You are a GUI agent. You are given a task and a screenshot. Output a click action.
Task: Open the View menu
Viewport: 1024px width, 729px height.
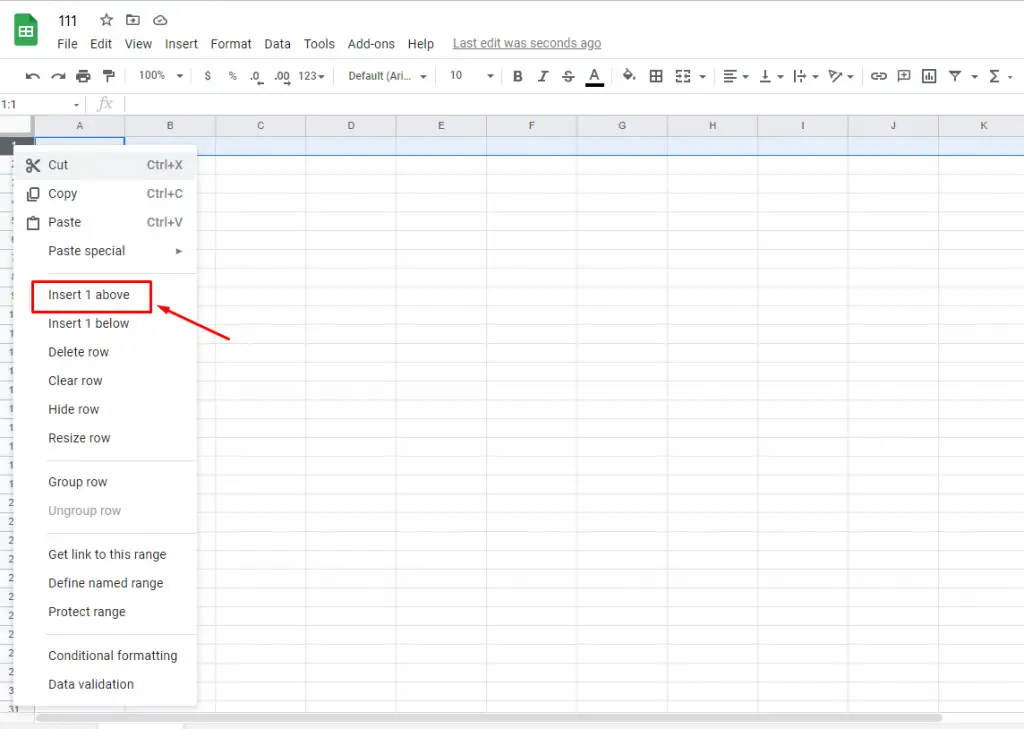(x=138, y=44)
